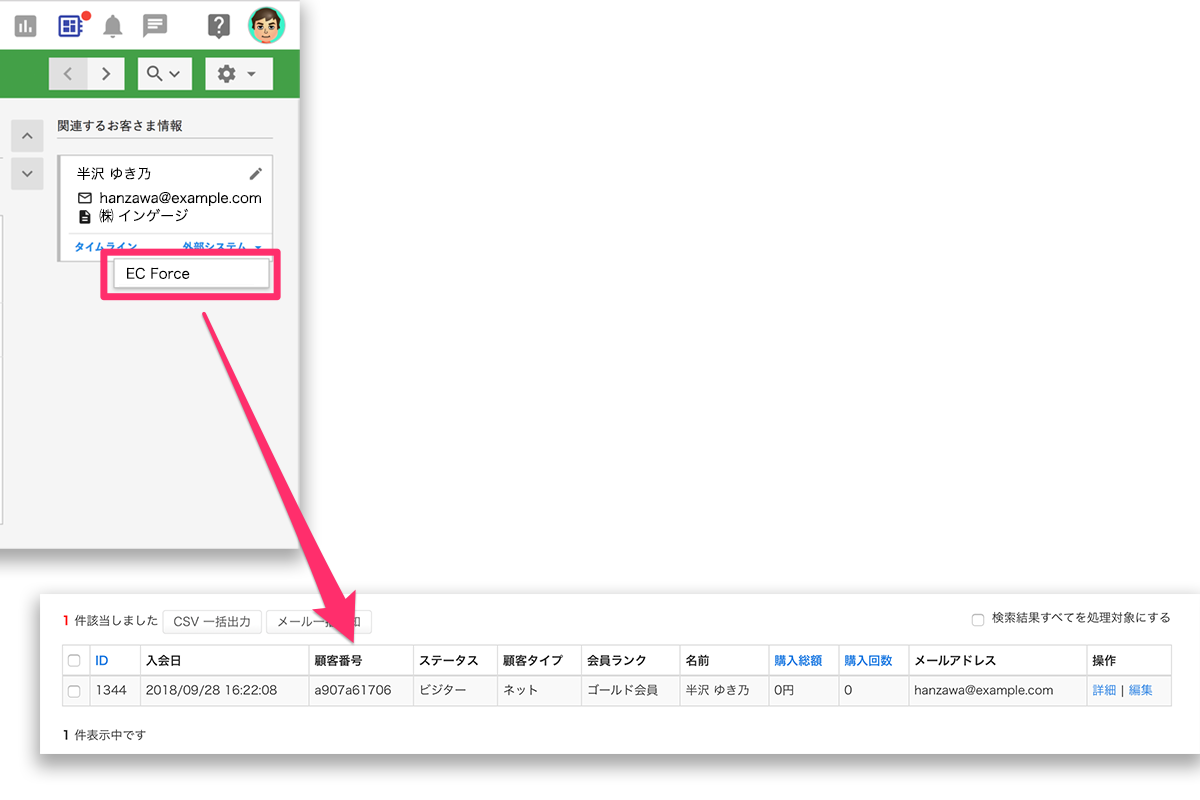Click the ID value 1344

coord(110,690)
